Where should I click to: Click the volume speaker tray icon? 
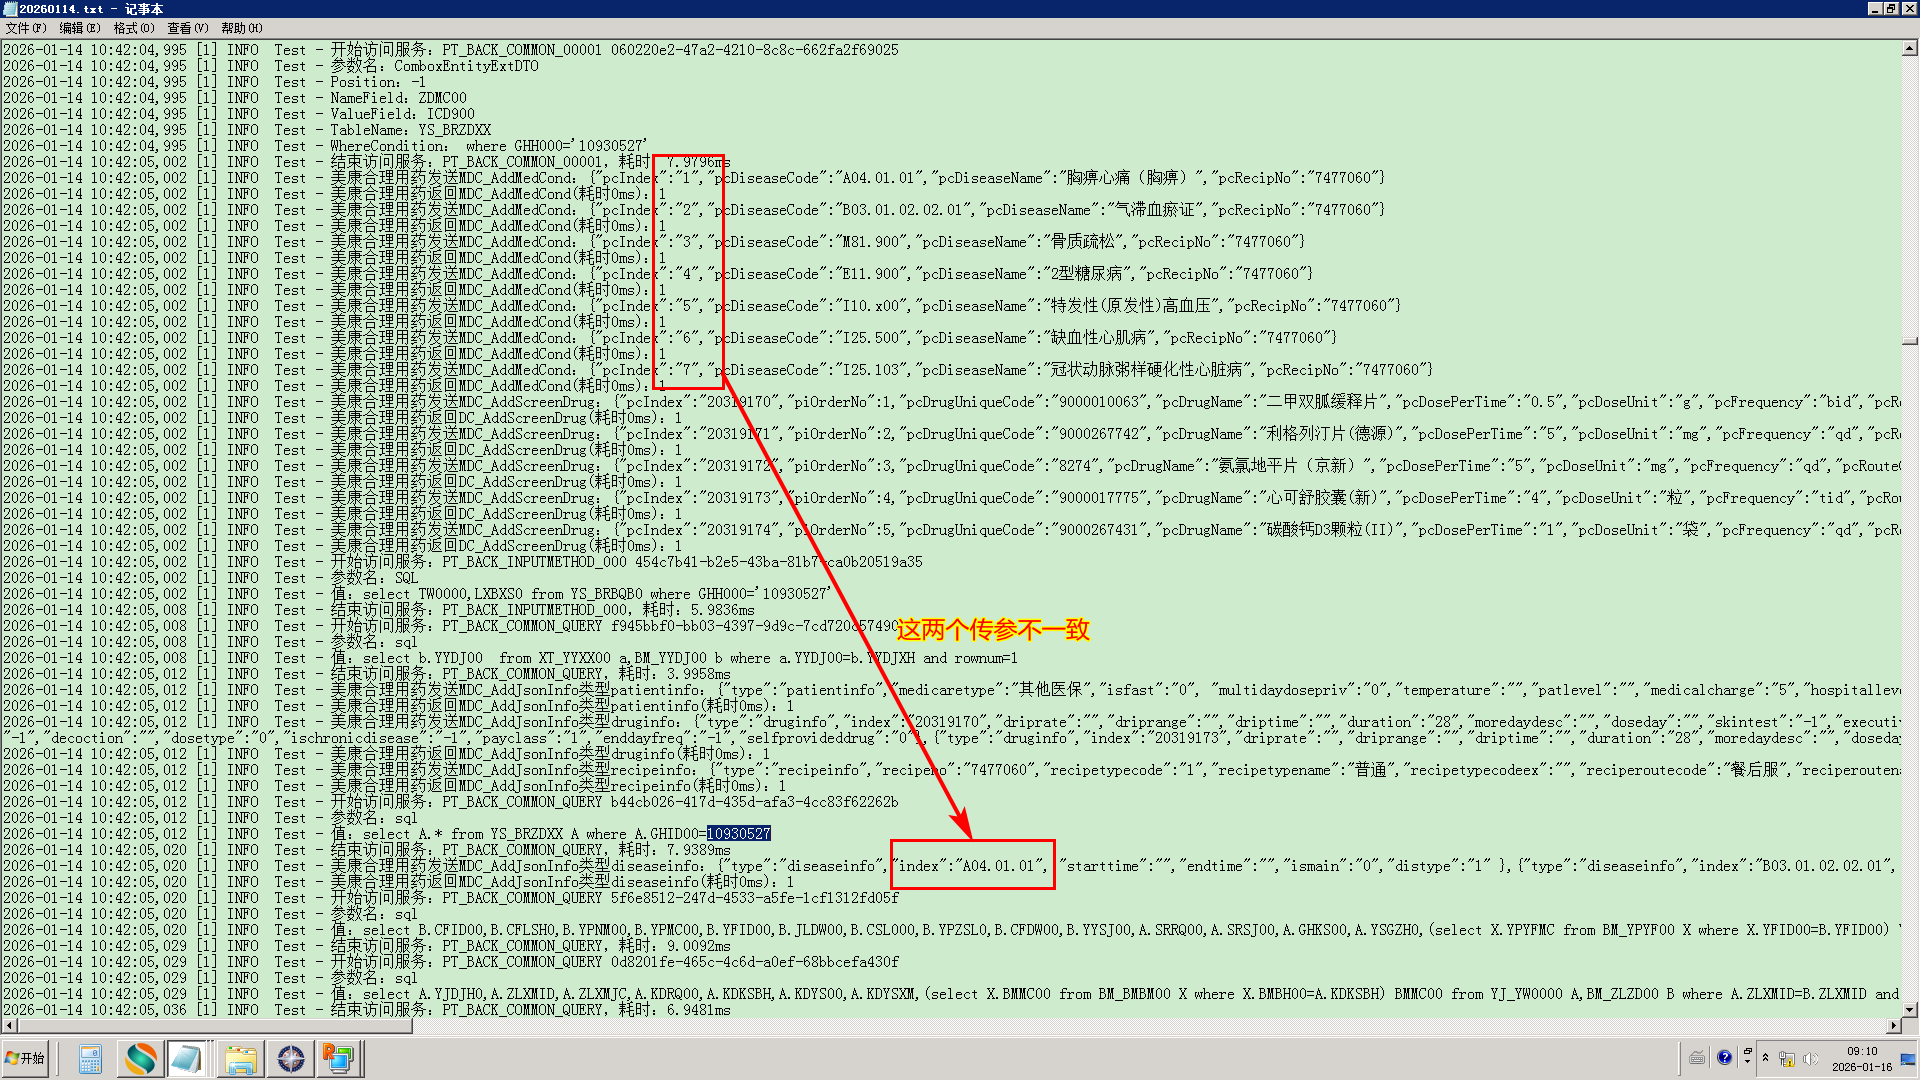pyautogui.click(x=1810, y=1059)
